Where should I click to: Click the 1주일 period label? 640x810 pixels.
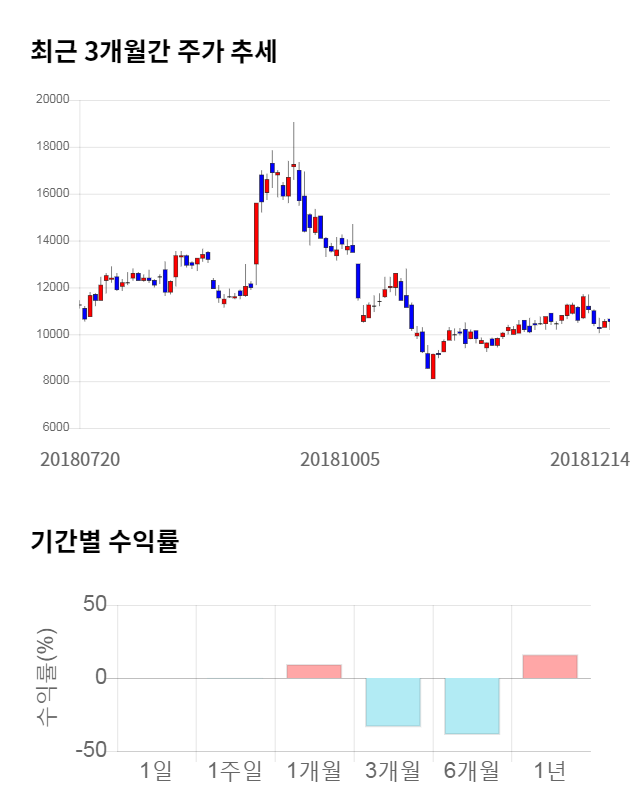click(235, 770)
